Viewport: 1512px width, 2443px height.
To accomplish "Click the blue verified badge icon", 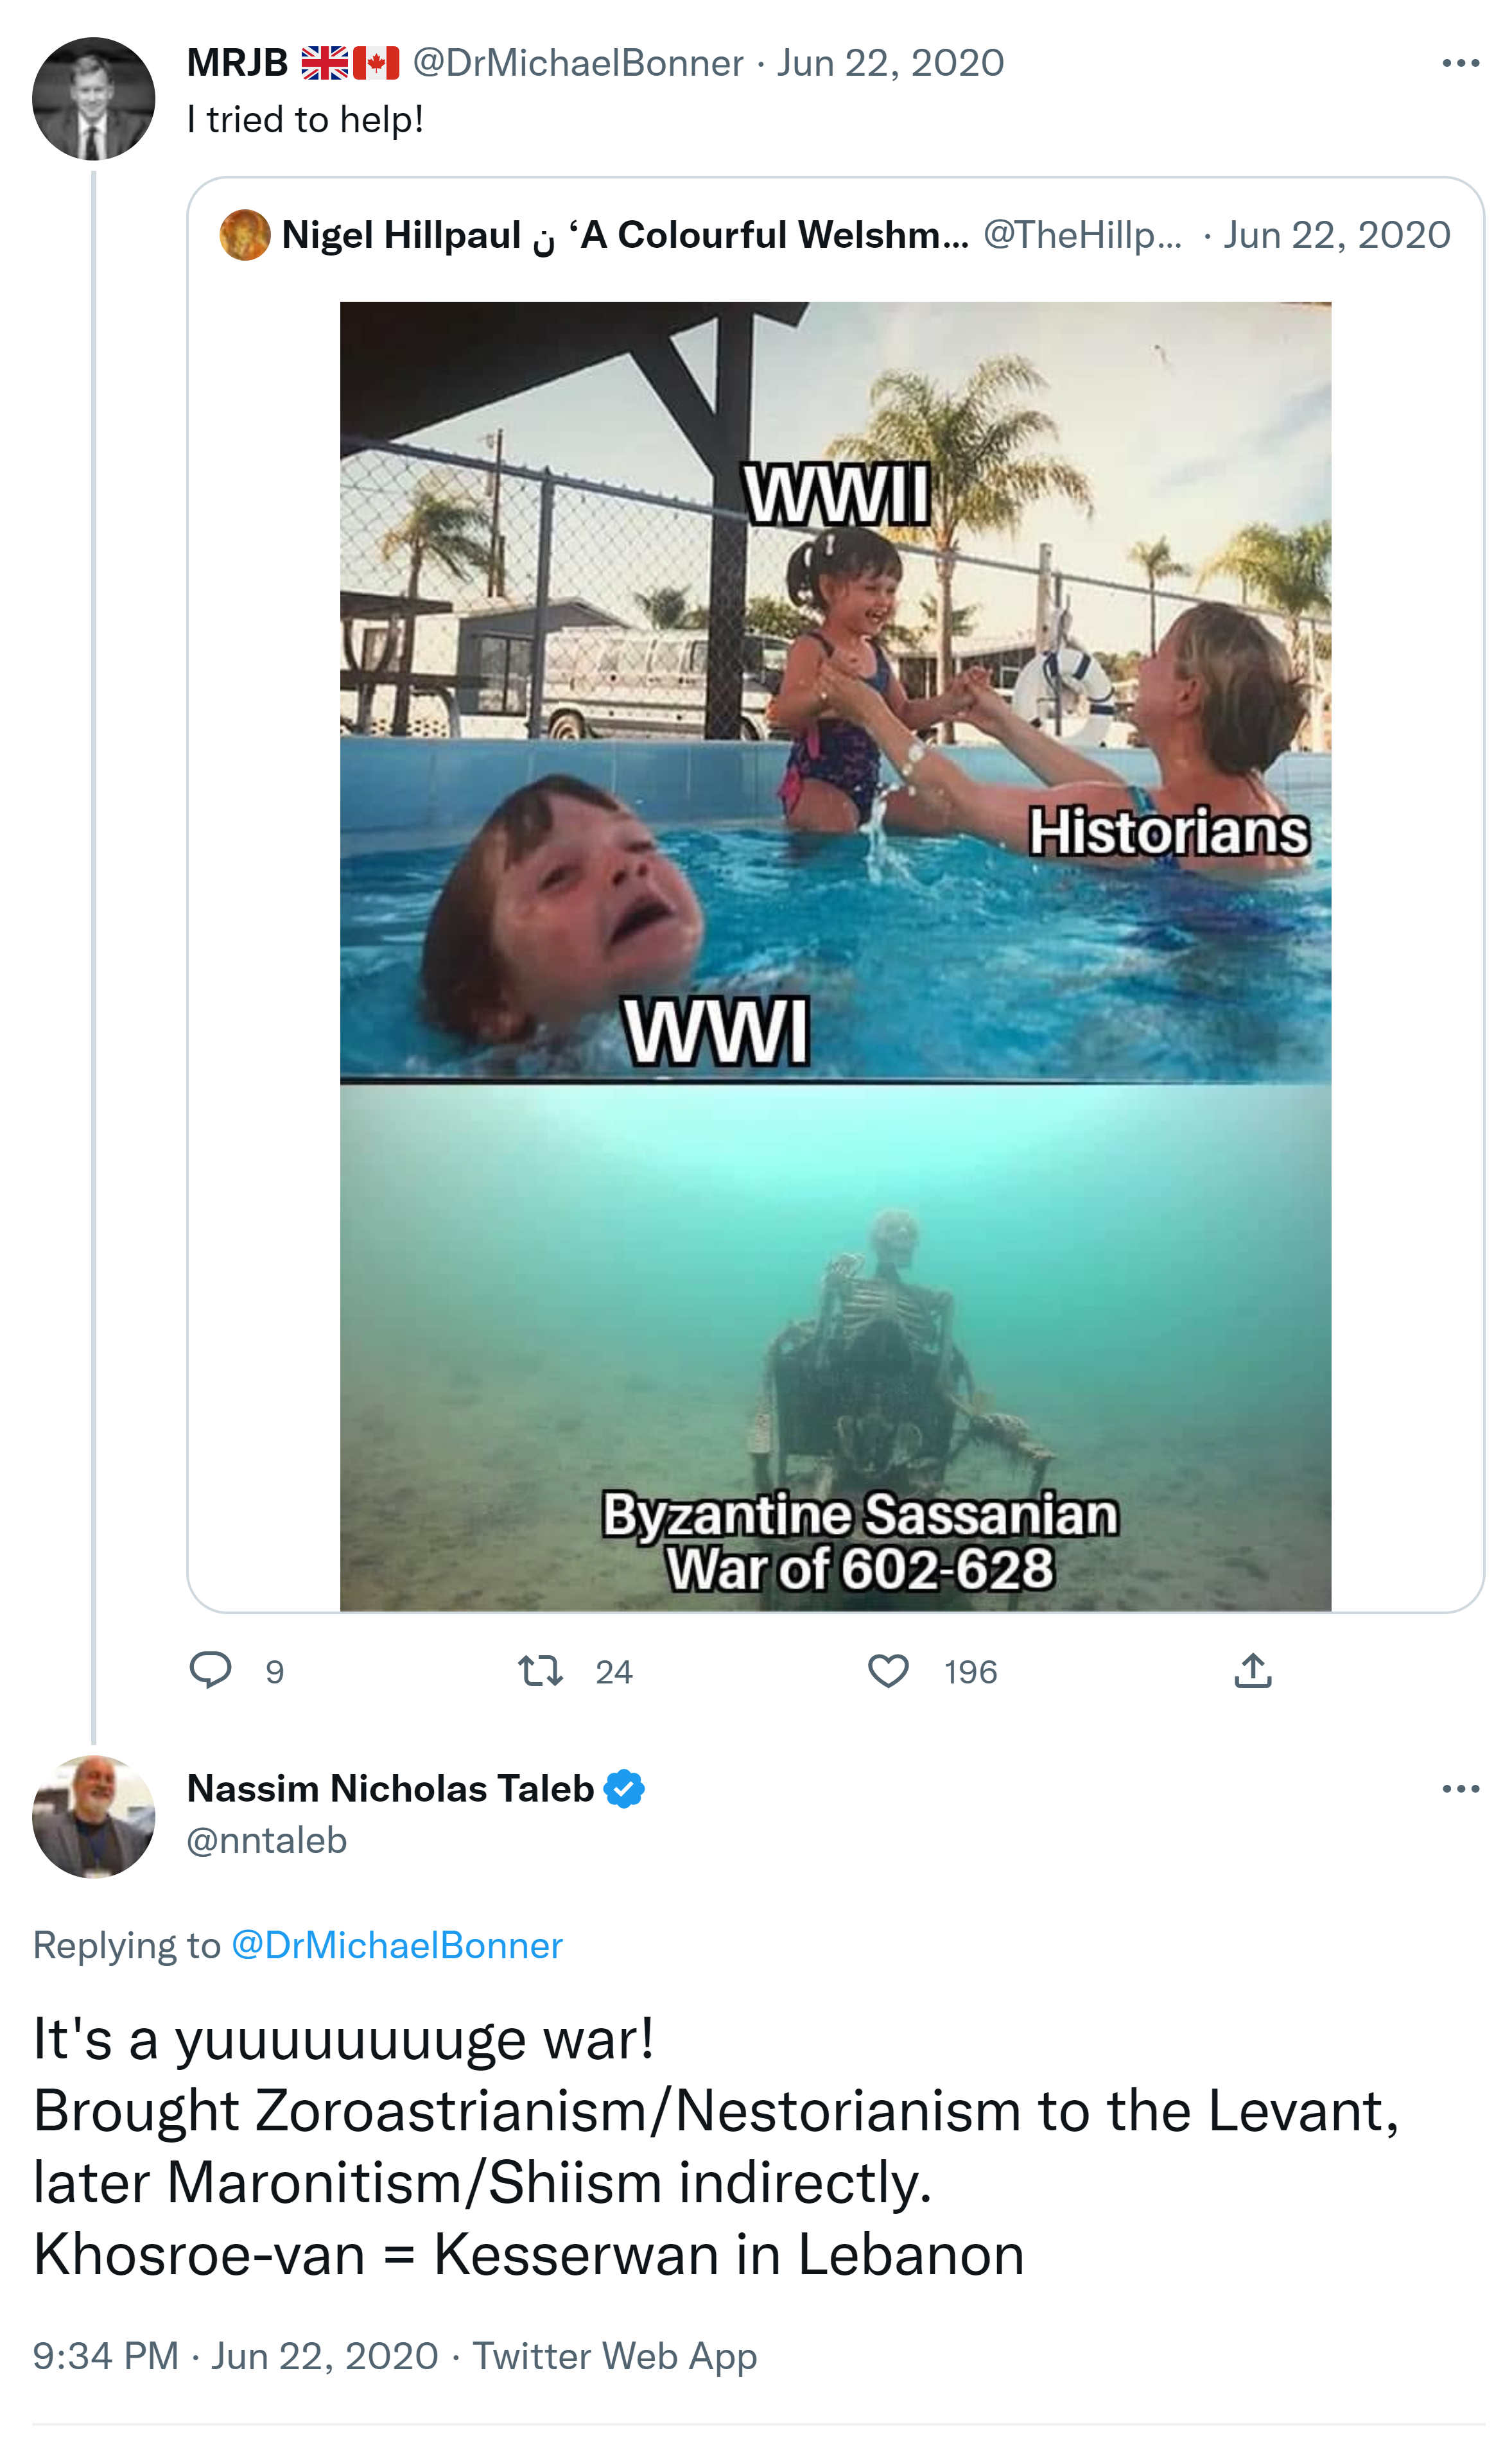I will pyautogui.click(x=624, y=1788).
